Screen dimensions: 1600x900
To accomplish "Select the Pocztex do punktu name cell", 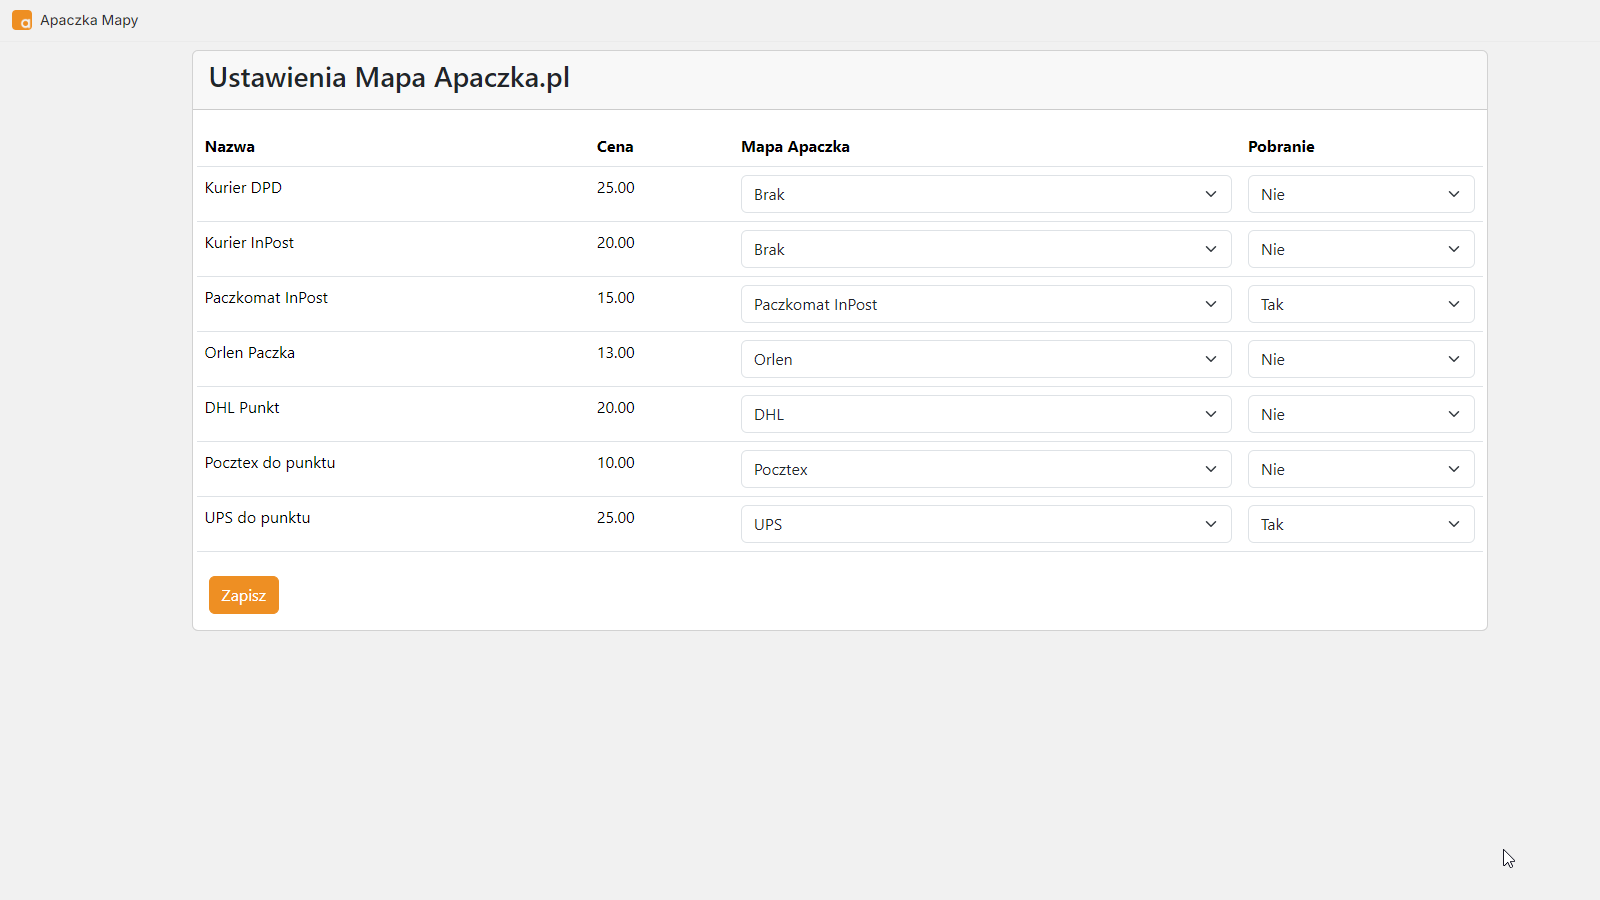I will 270,463.
